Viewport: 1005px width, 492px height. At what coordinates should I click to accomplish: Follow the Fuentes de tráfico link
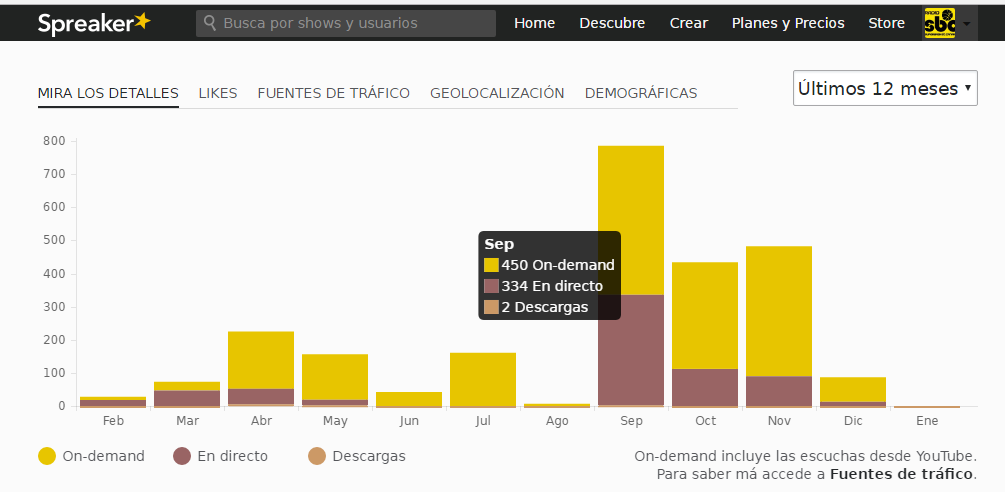tap(901, 474)
